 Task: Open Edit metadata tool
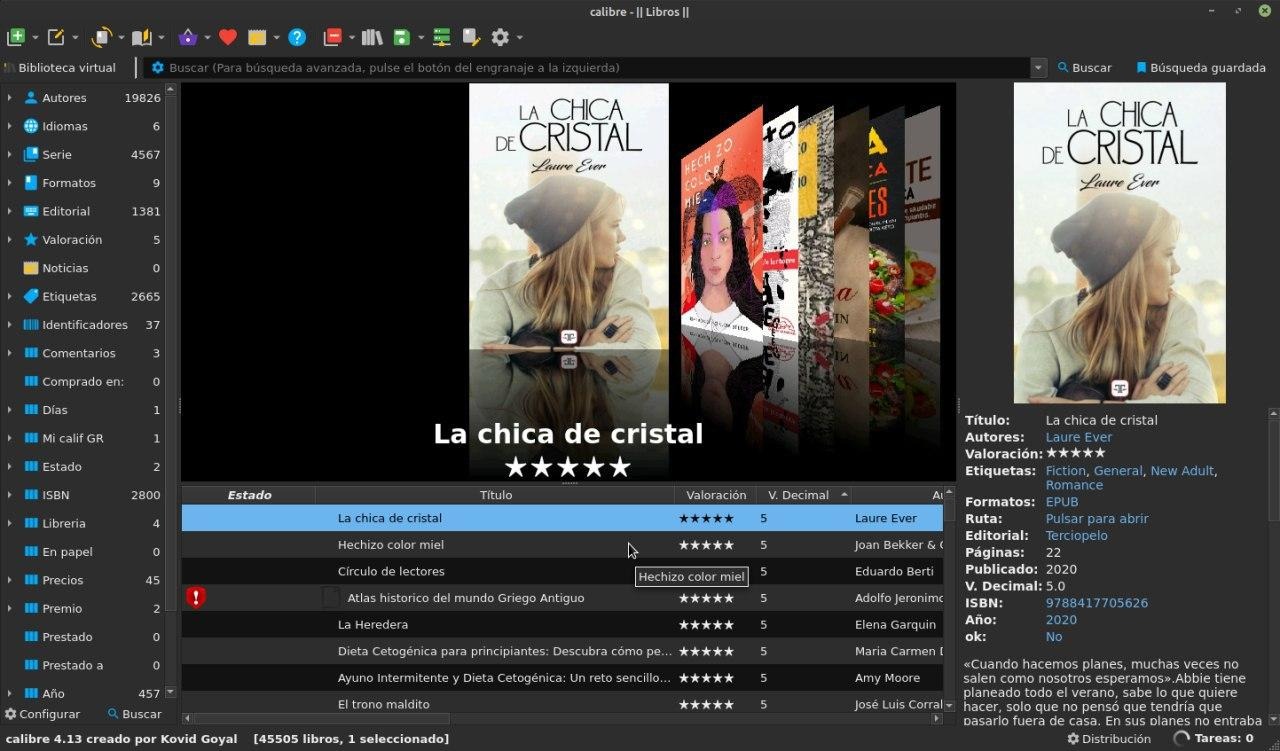[x=56, y=37]
